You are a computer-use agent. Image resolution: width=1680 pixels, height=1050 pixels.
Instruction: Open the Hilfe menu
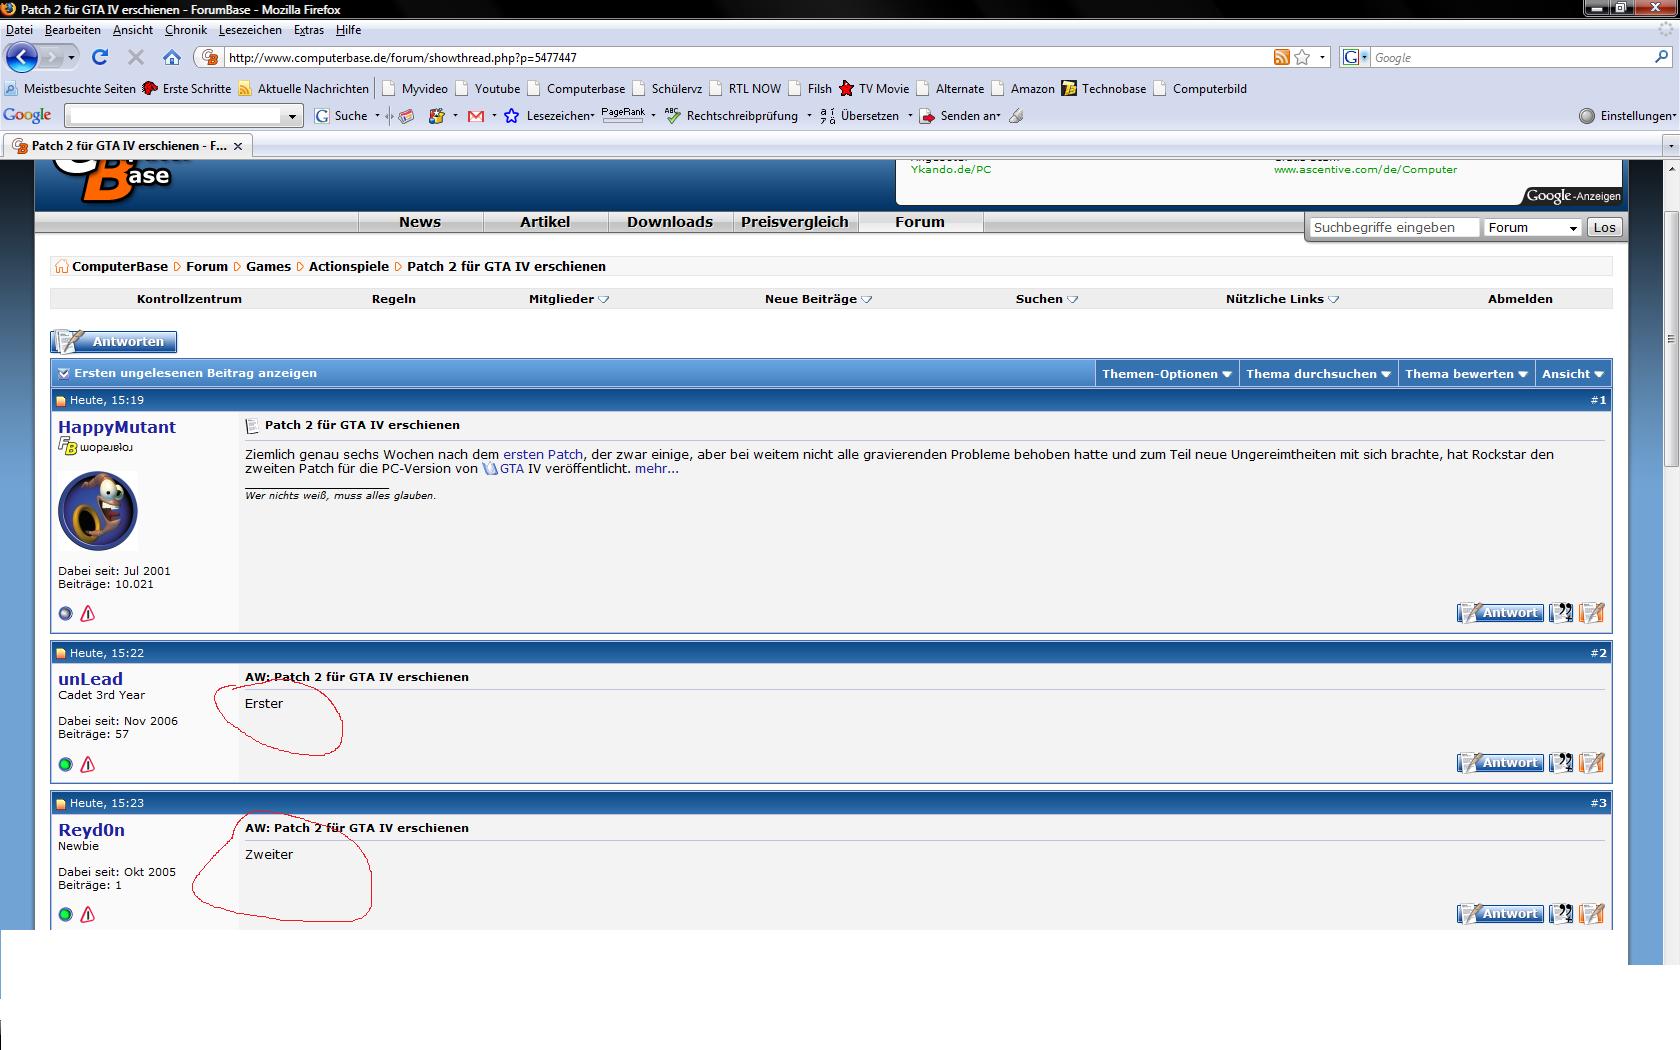point(348,30)
